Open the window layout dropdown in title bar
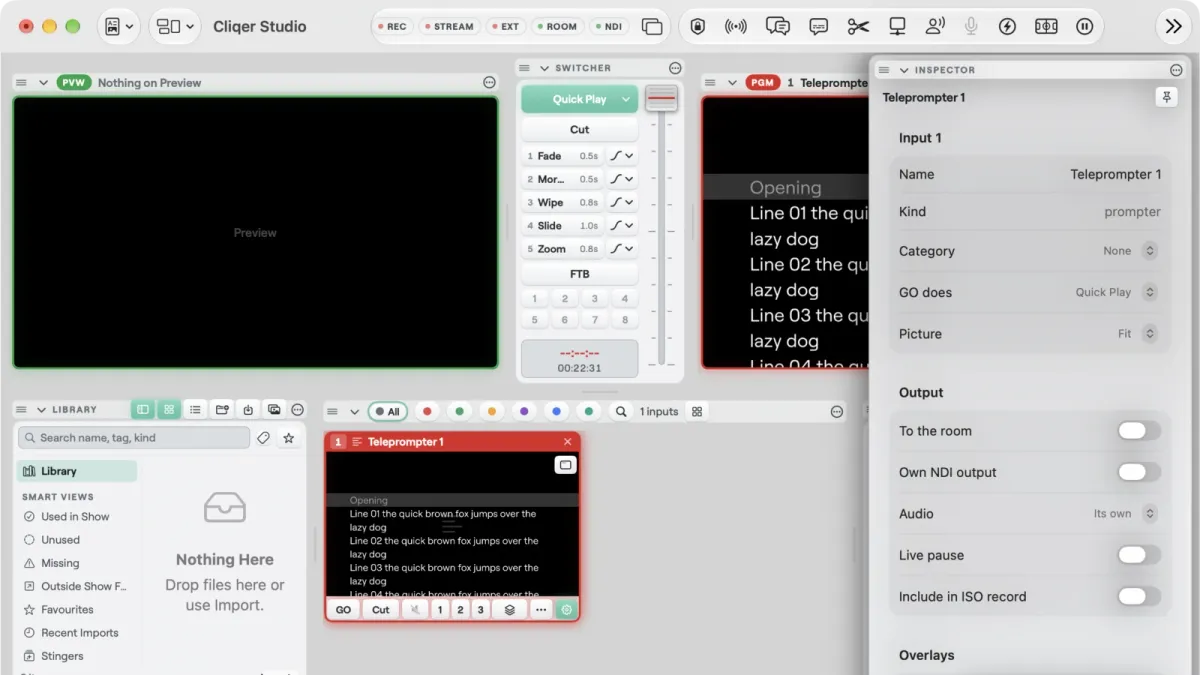Screen dimensions: 1200x675 (x=177, y=27)
